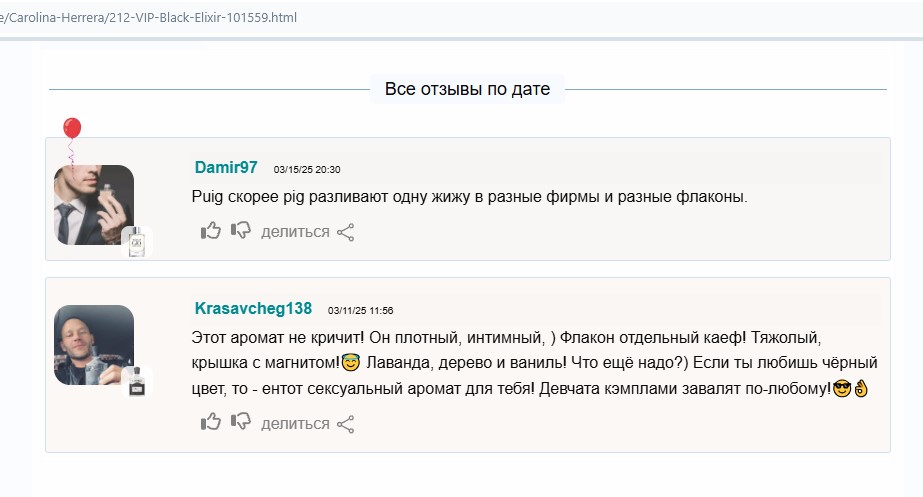
Task: Click the red balloon icon above Damir97's avatar
Action: [72, 131]
